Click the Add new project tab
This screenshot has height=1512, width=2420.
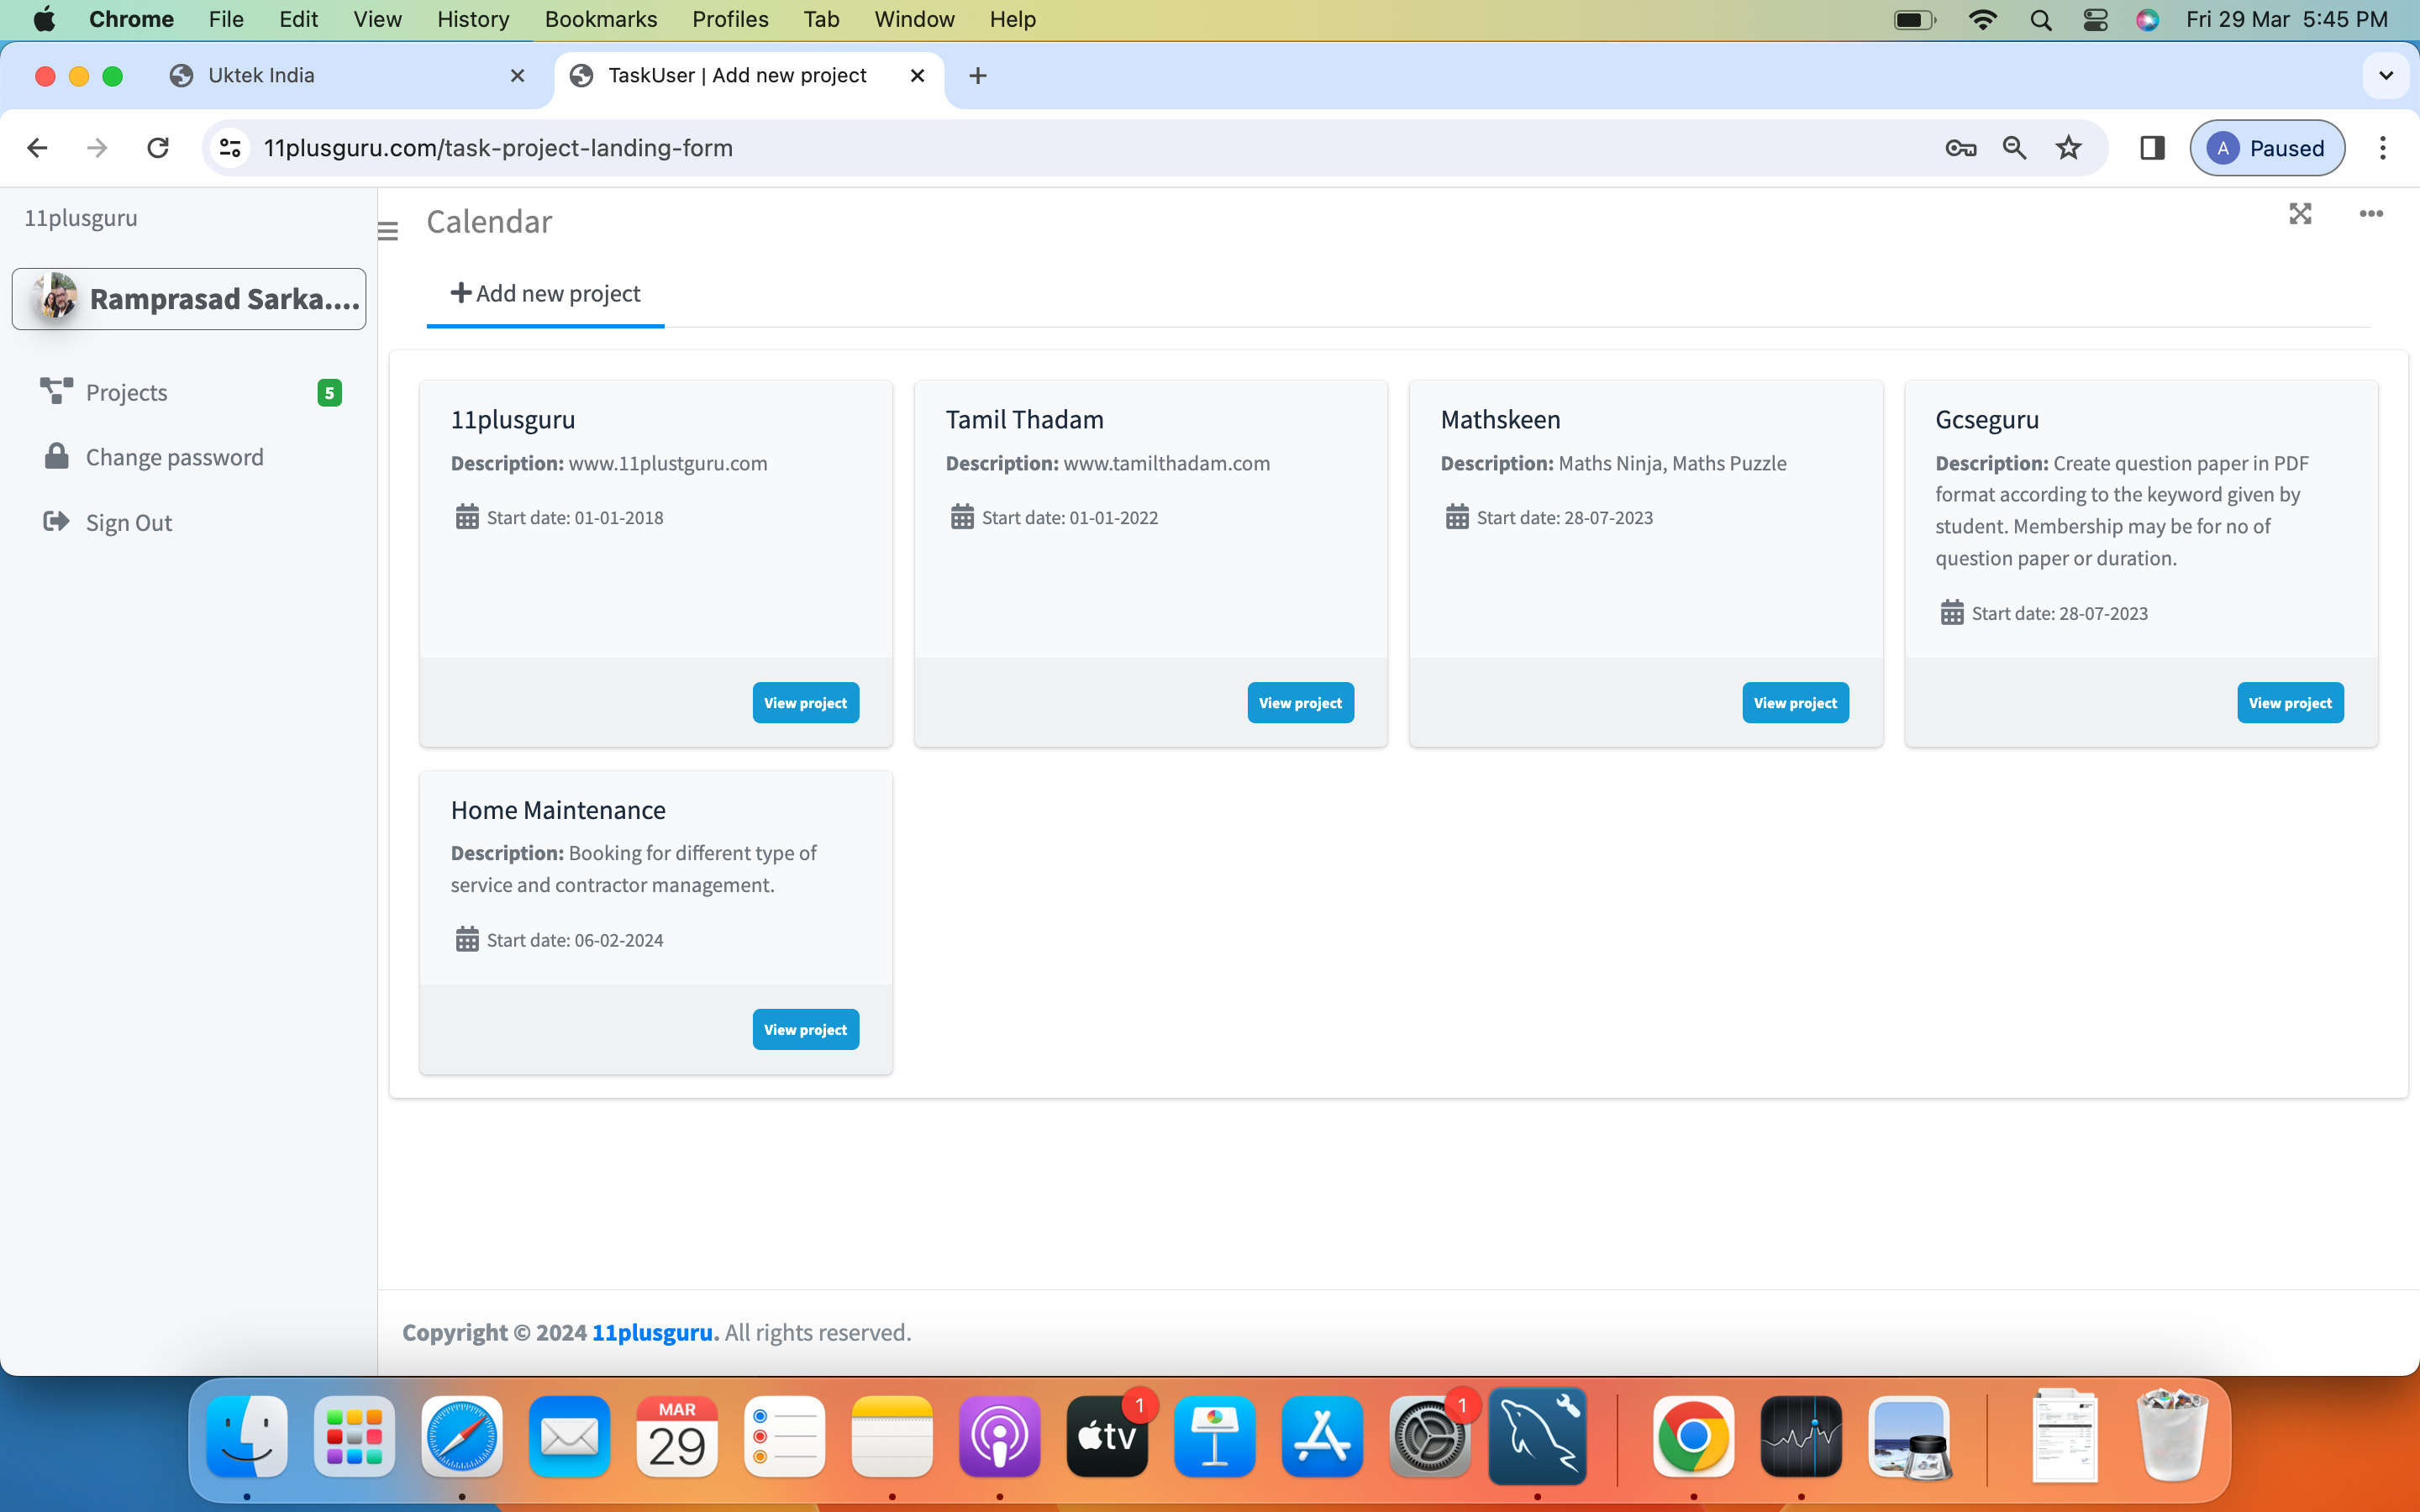point(545,293)
